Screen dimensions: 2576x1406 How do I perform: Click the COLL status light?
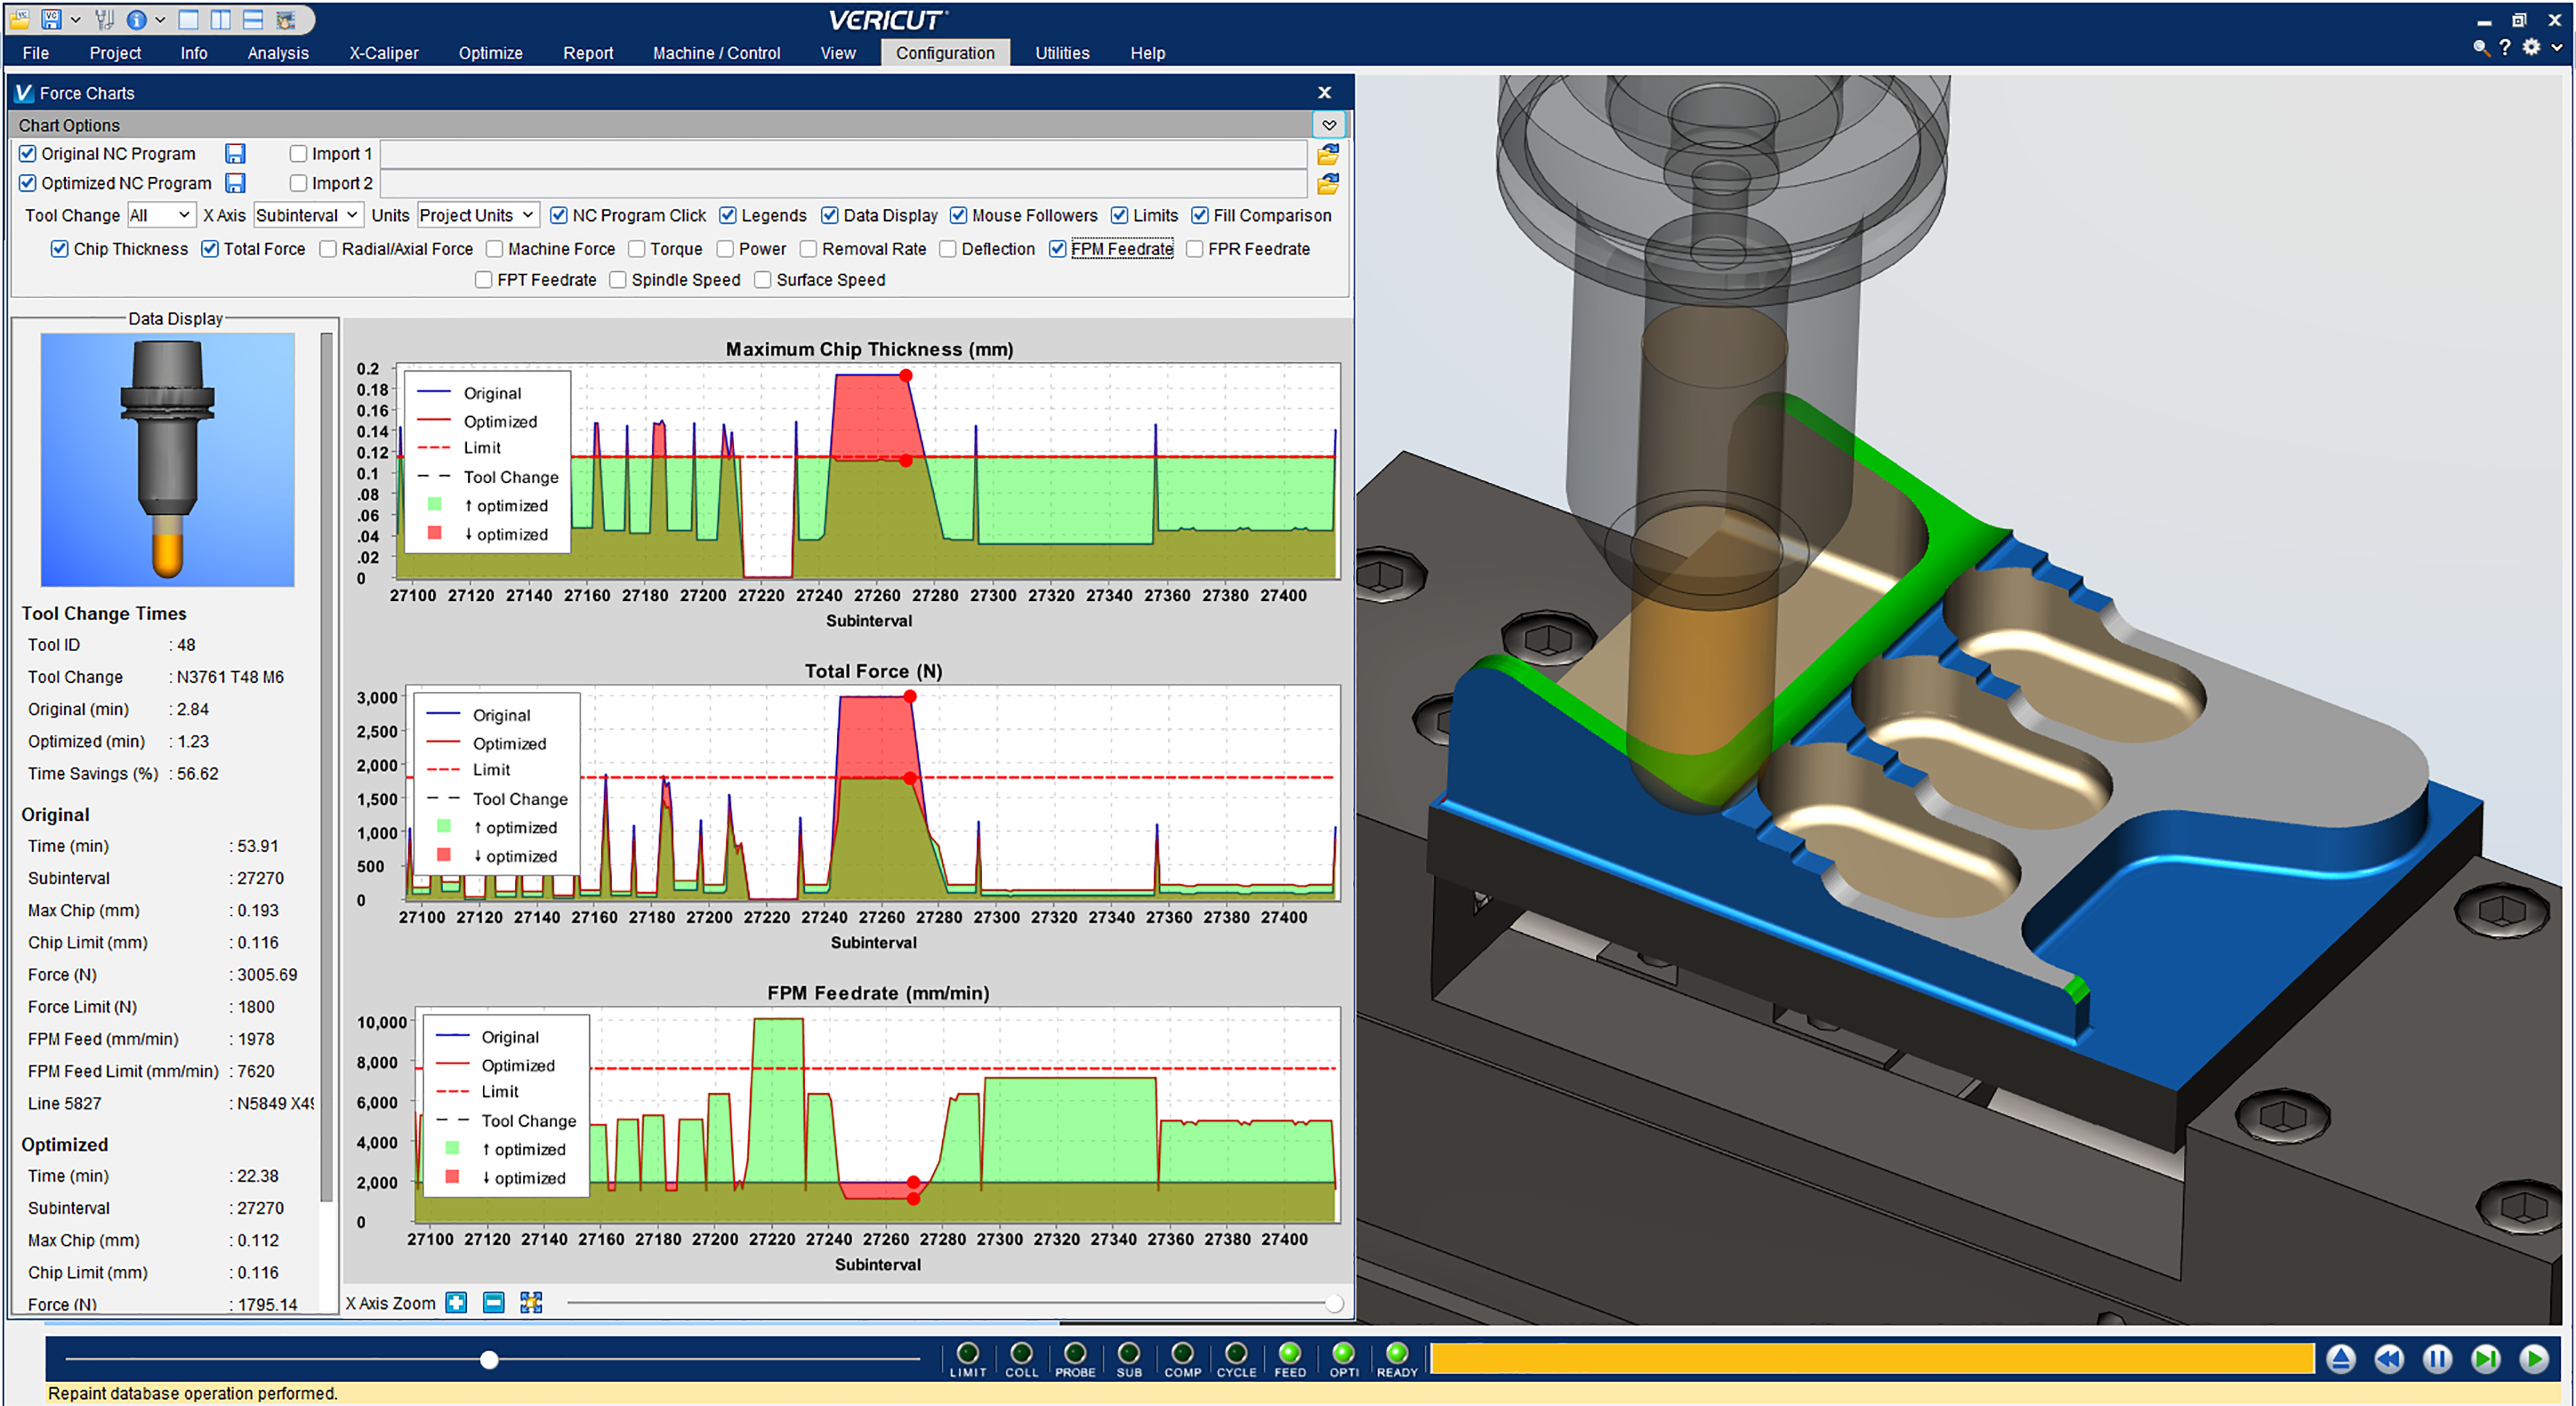point(1021,1353)
